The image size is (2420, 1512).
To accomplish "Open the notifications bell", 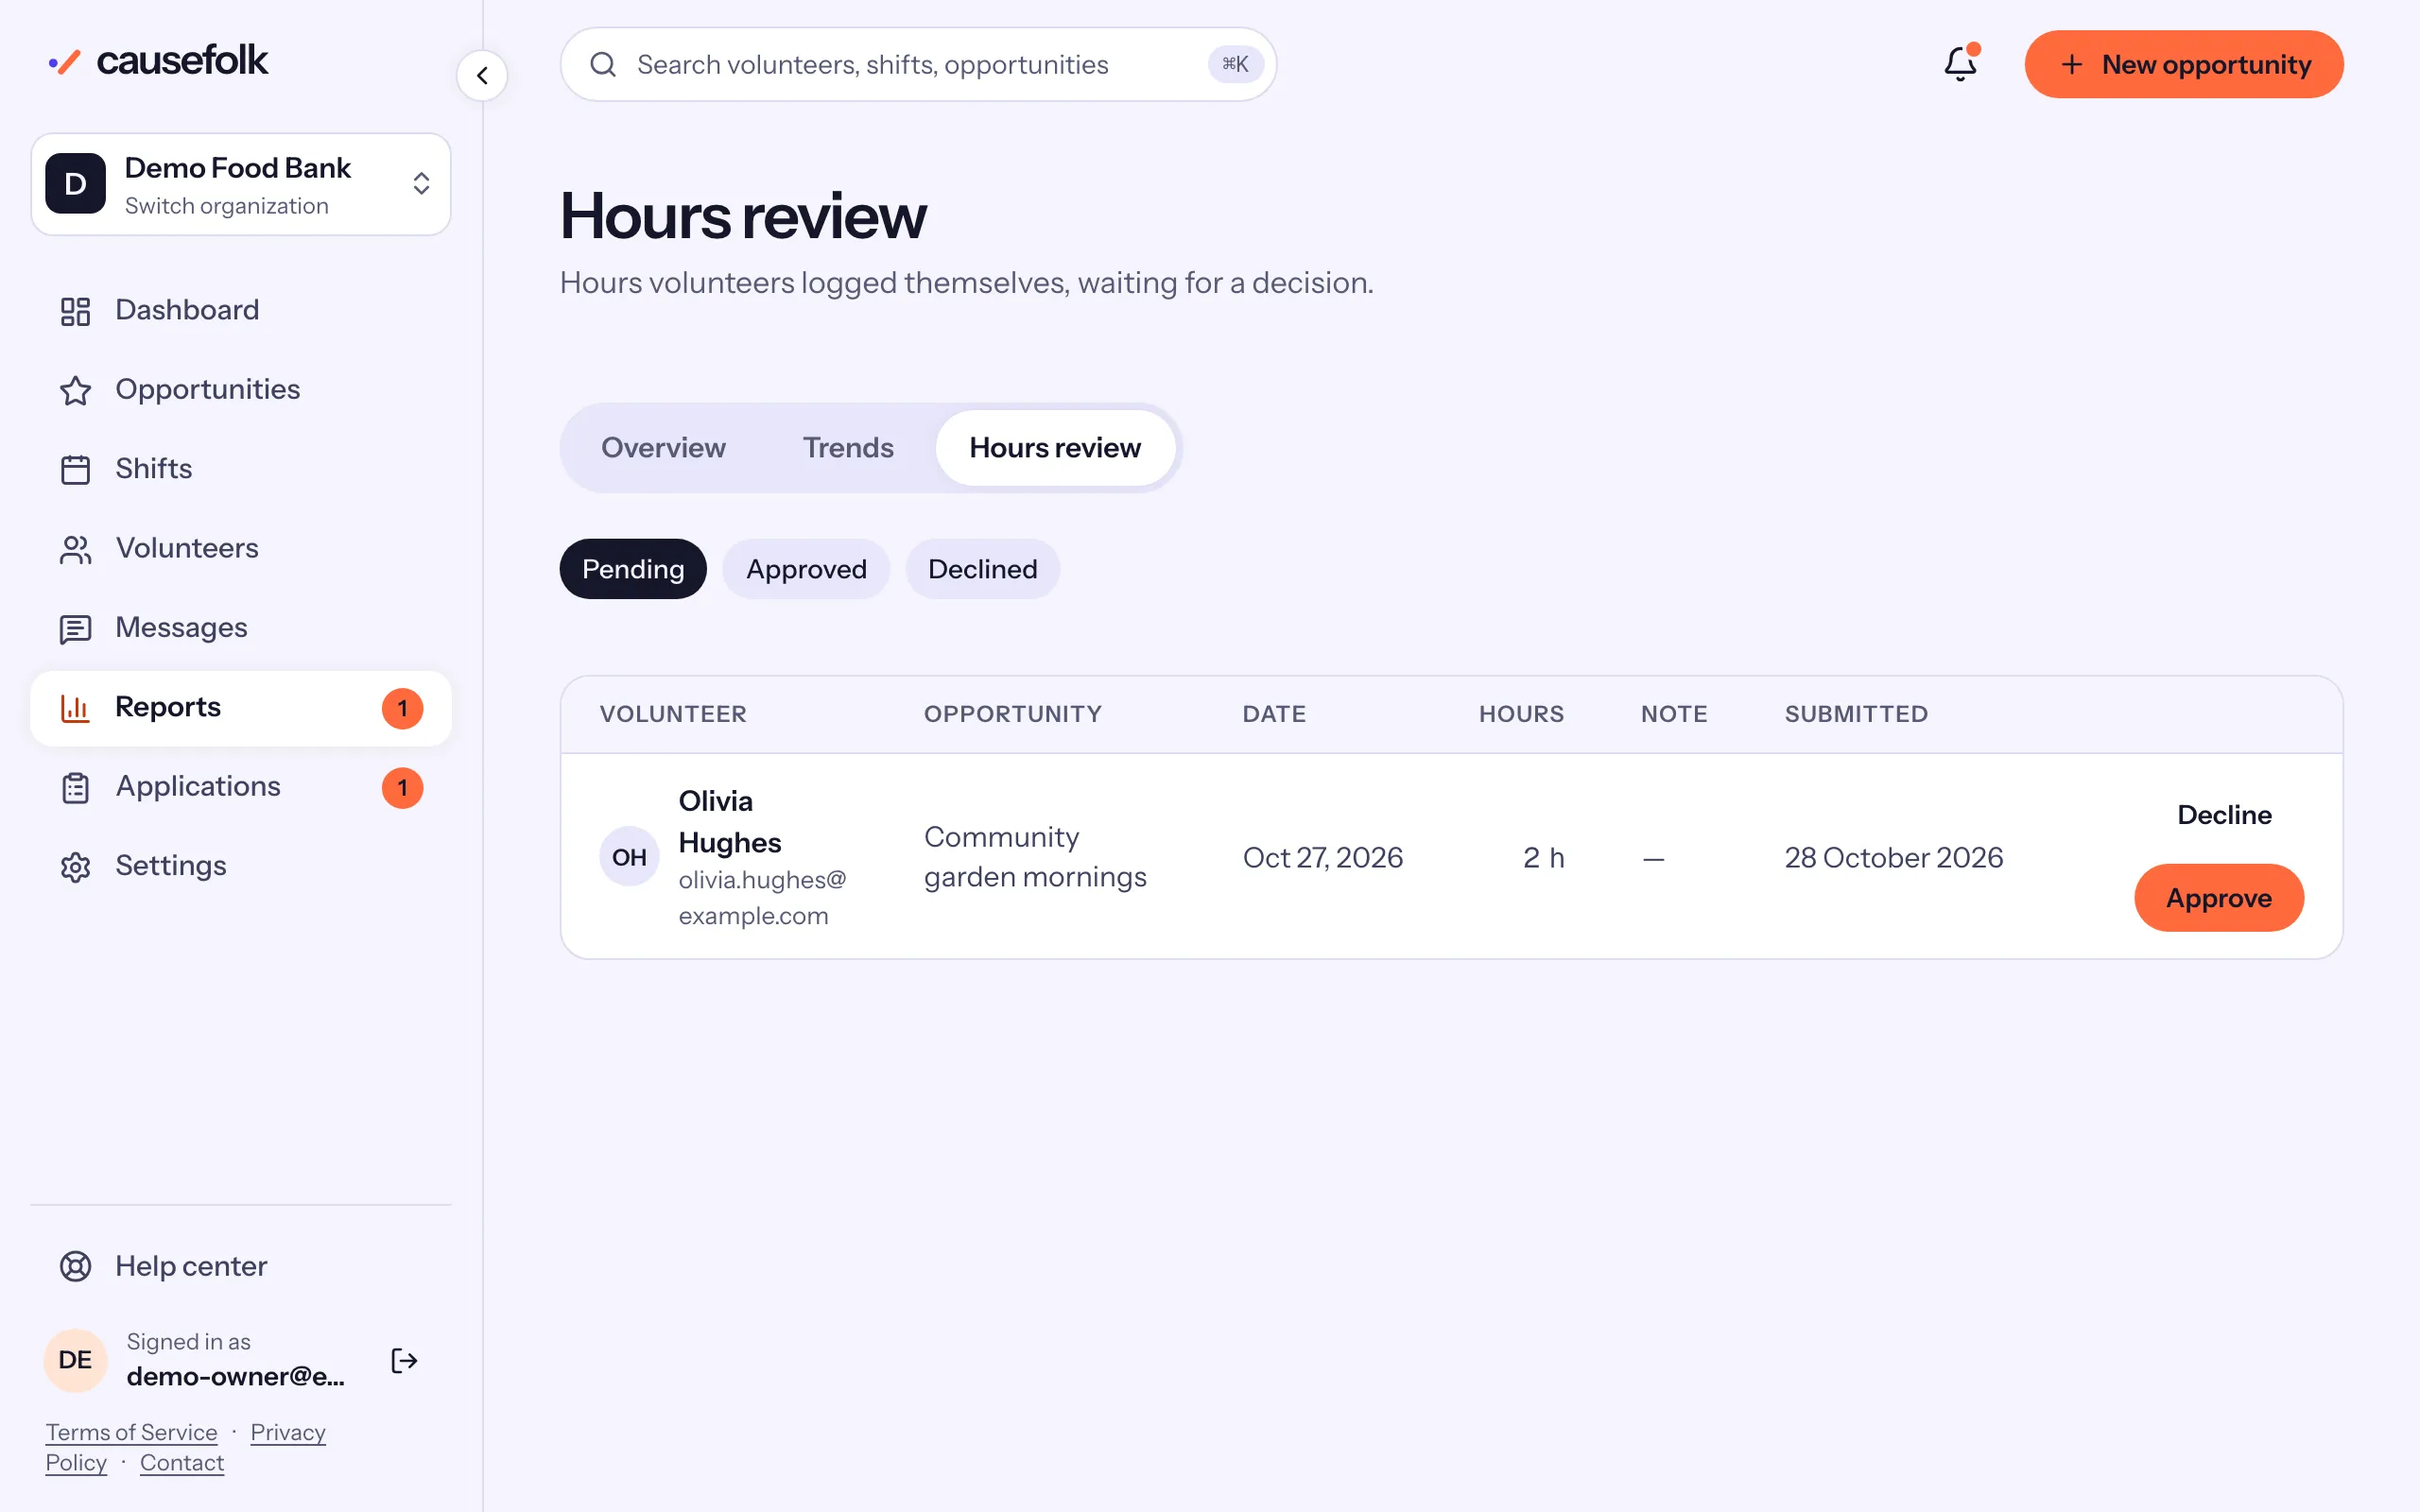I will pos(1960,65).
